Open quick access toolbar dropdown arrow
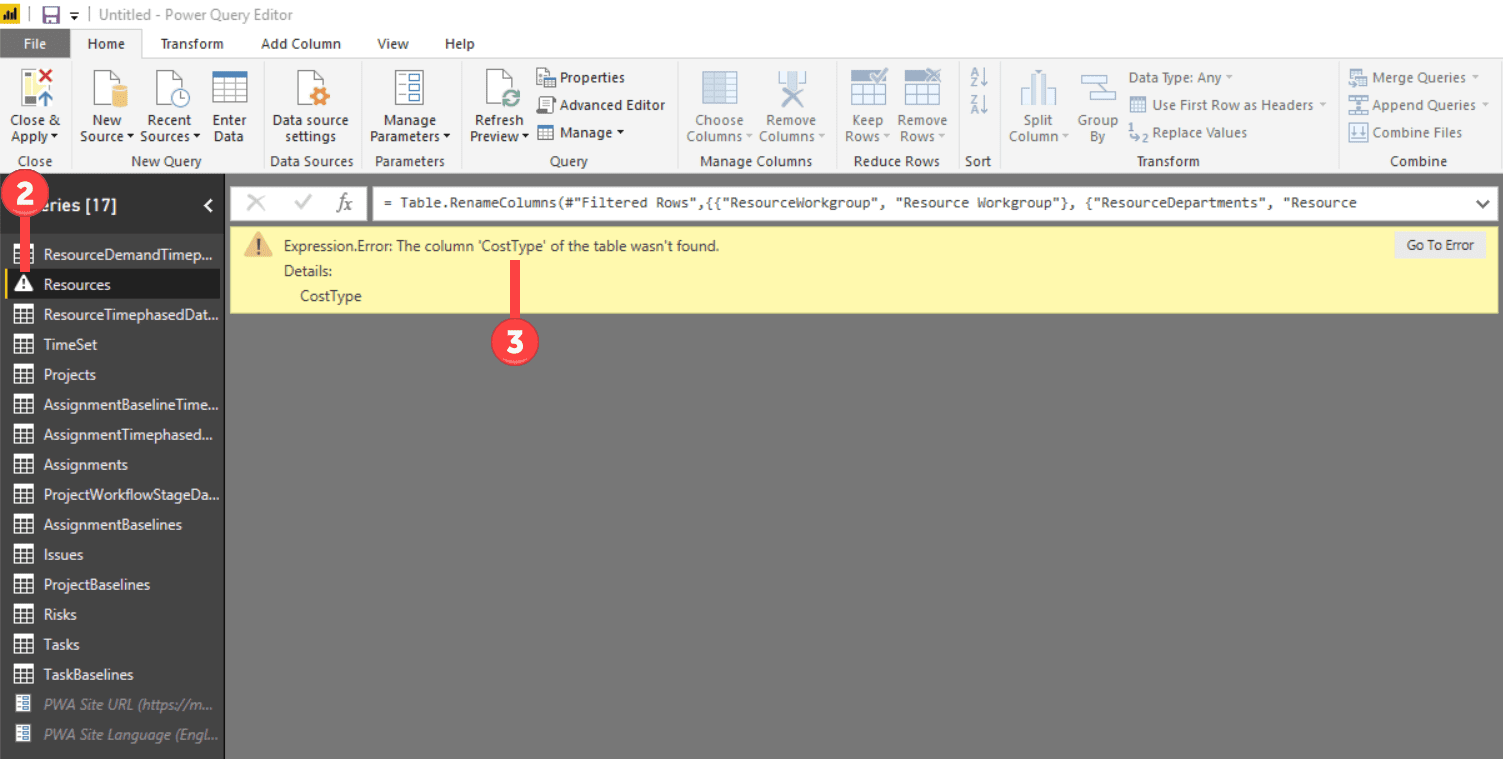 74,16
